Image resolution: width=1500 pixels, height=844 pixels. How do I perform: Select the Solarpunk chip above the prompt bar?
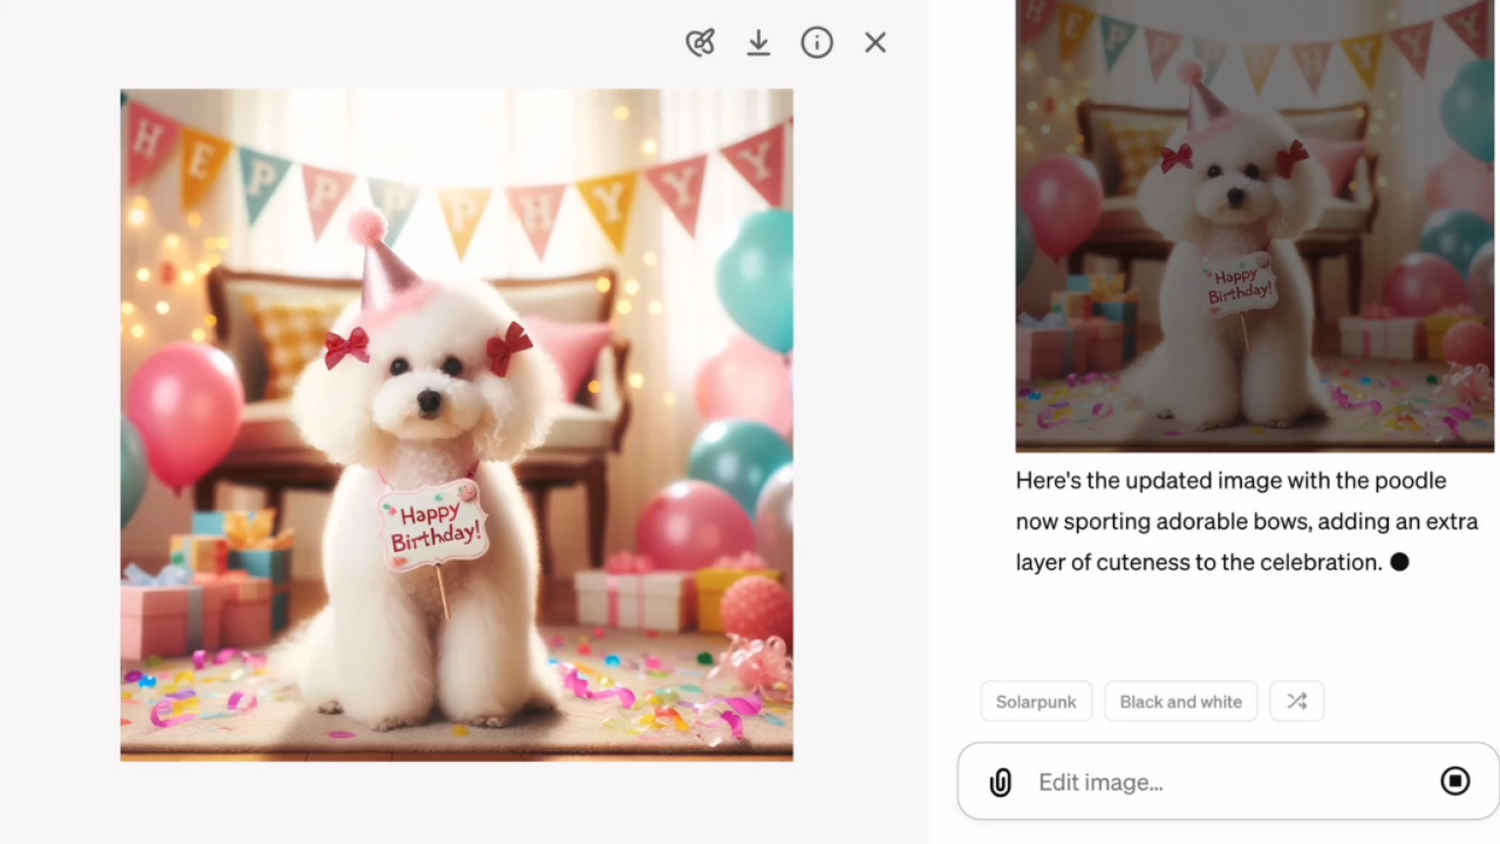click(x=1036, y=701)
